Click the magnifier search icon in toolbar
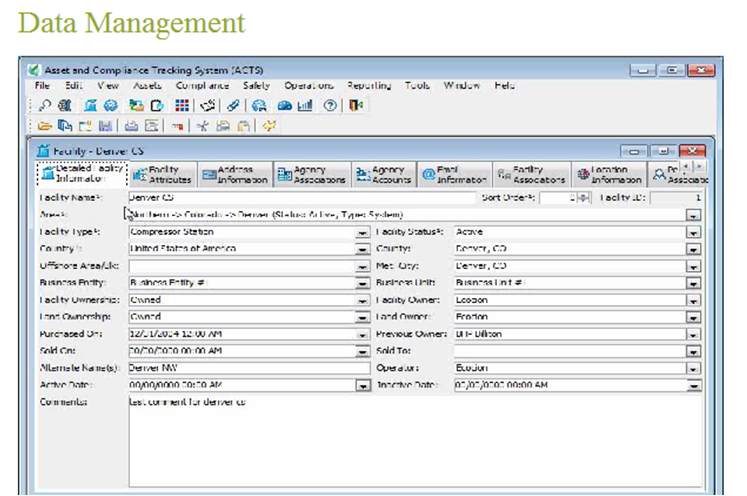This screenshot has width=747, height=496. pos(45,105)
